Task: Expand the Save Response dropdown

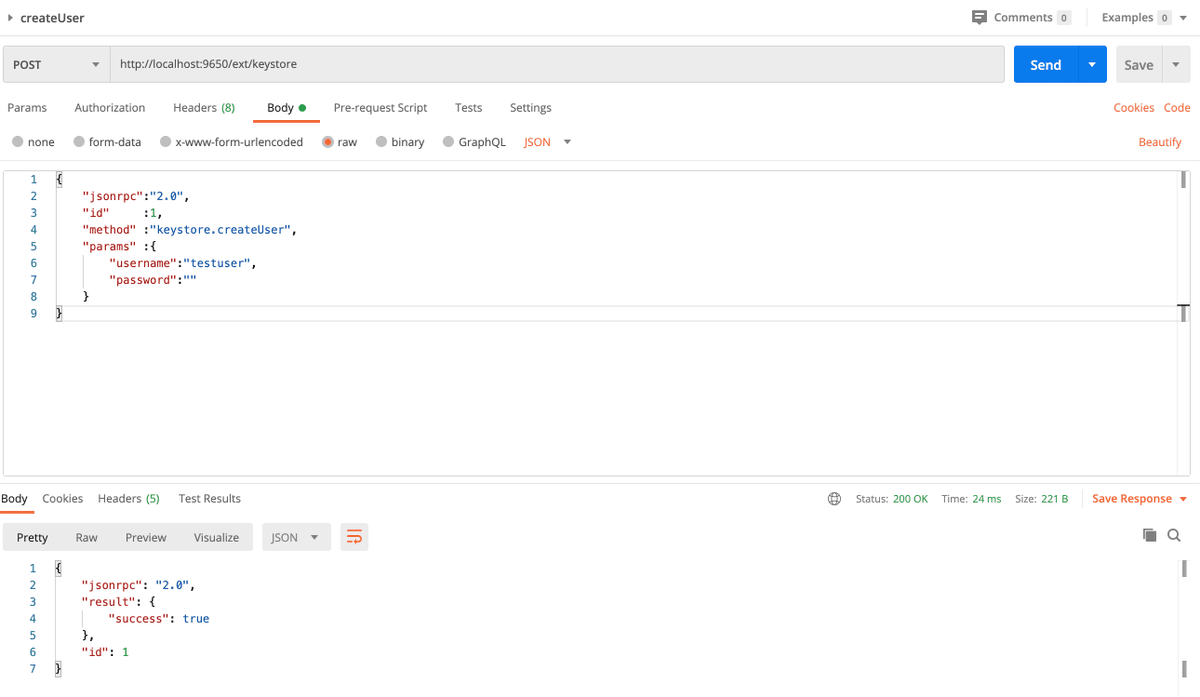Action: pos(1183,499)
